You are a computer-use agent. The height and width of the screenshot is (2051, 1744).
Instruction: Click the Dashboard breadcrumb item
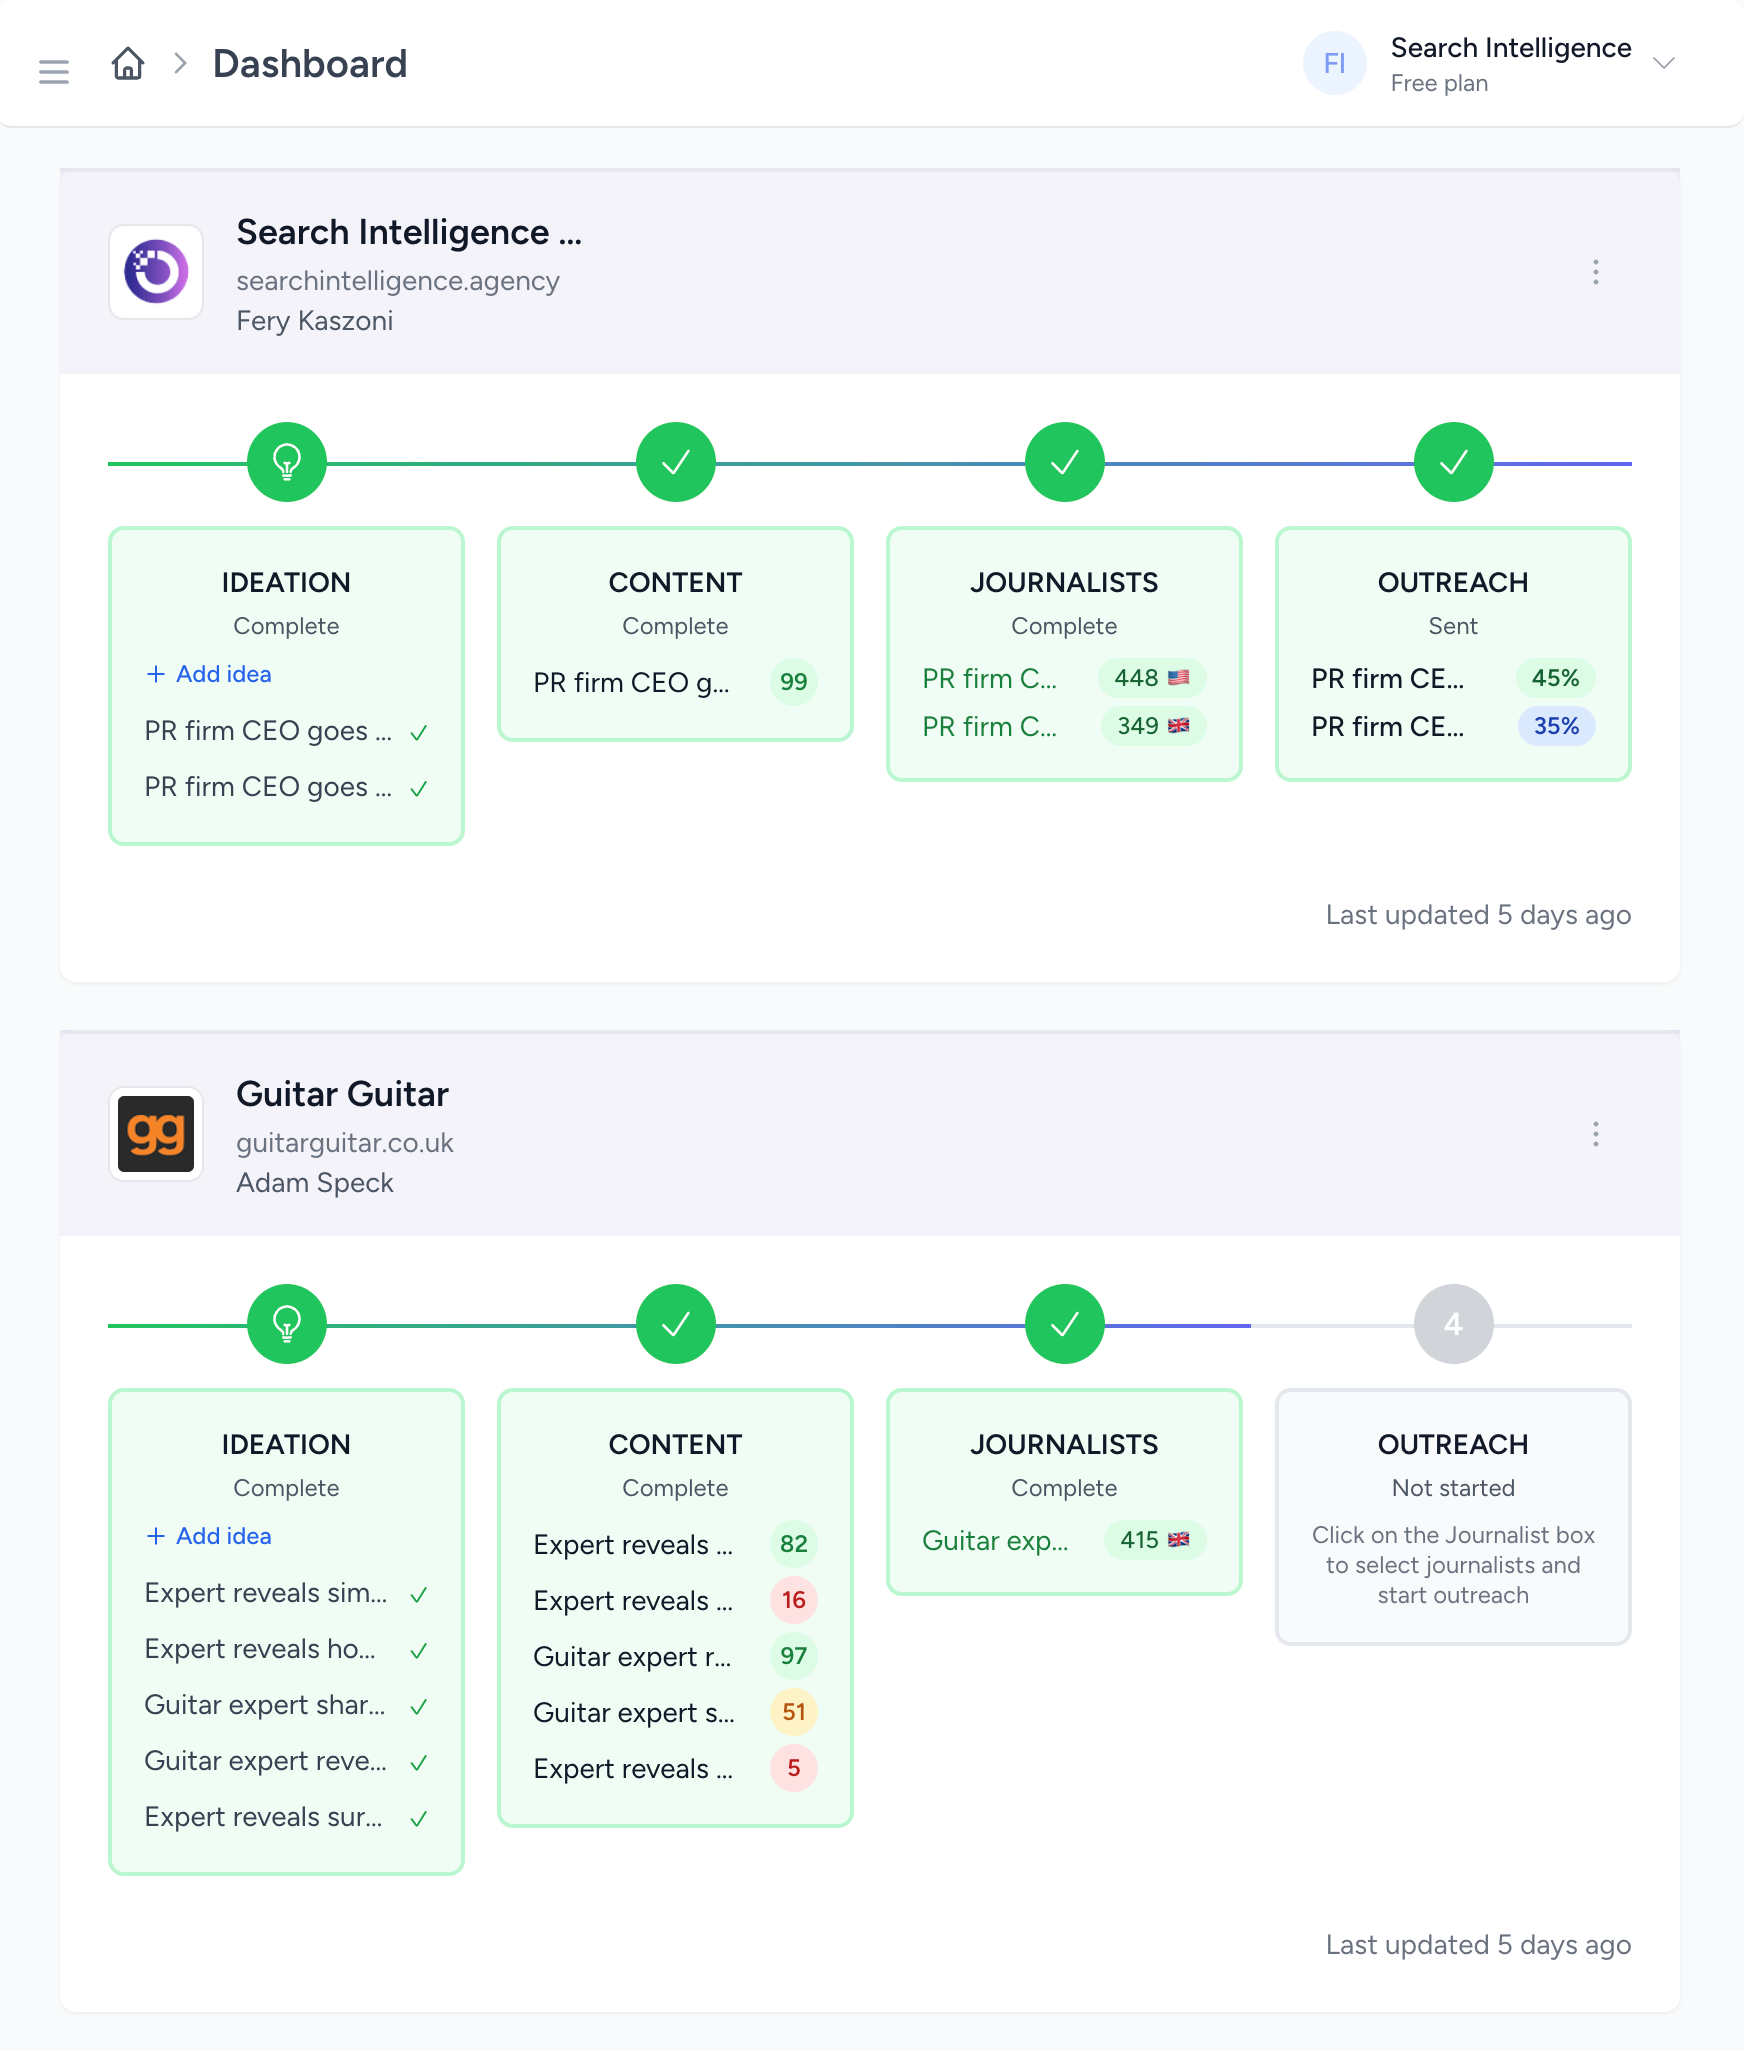pyautogui.click(x=310, y=64)
